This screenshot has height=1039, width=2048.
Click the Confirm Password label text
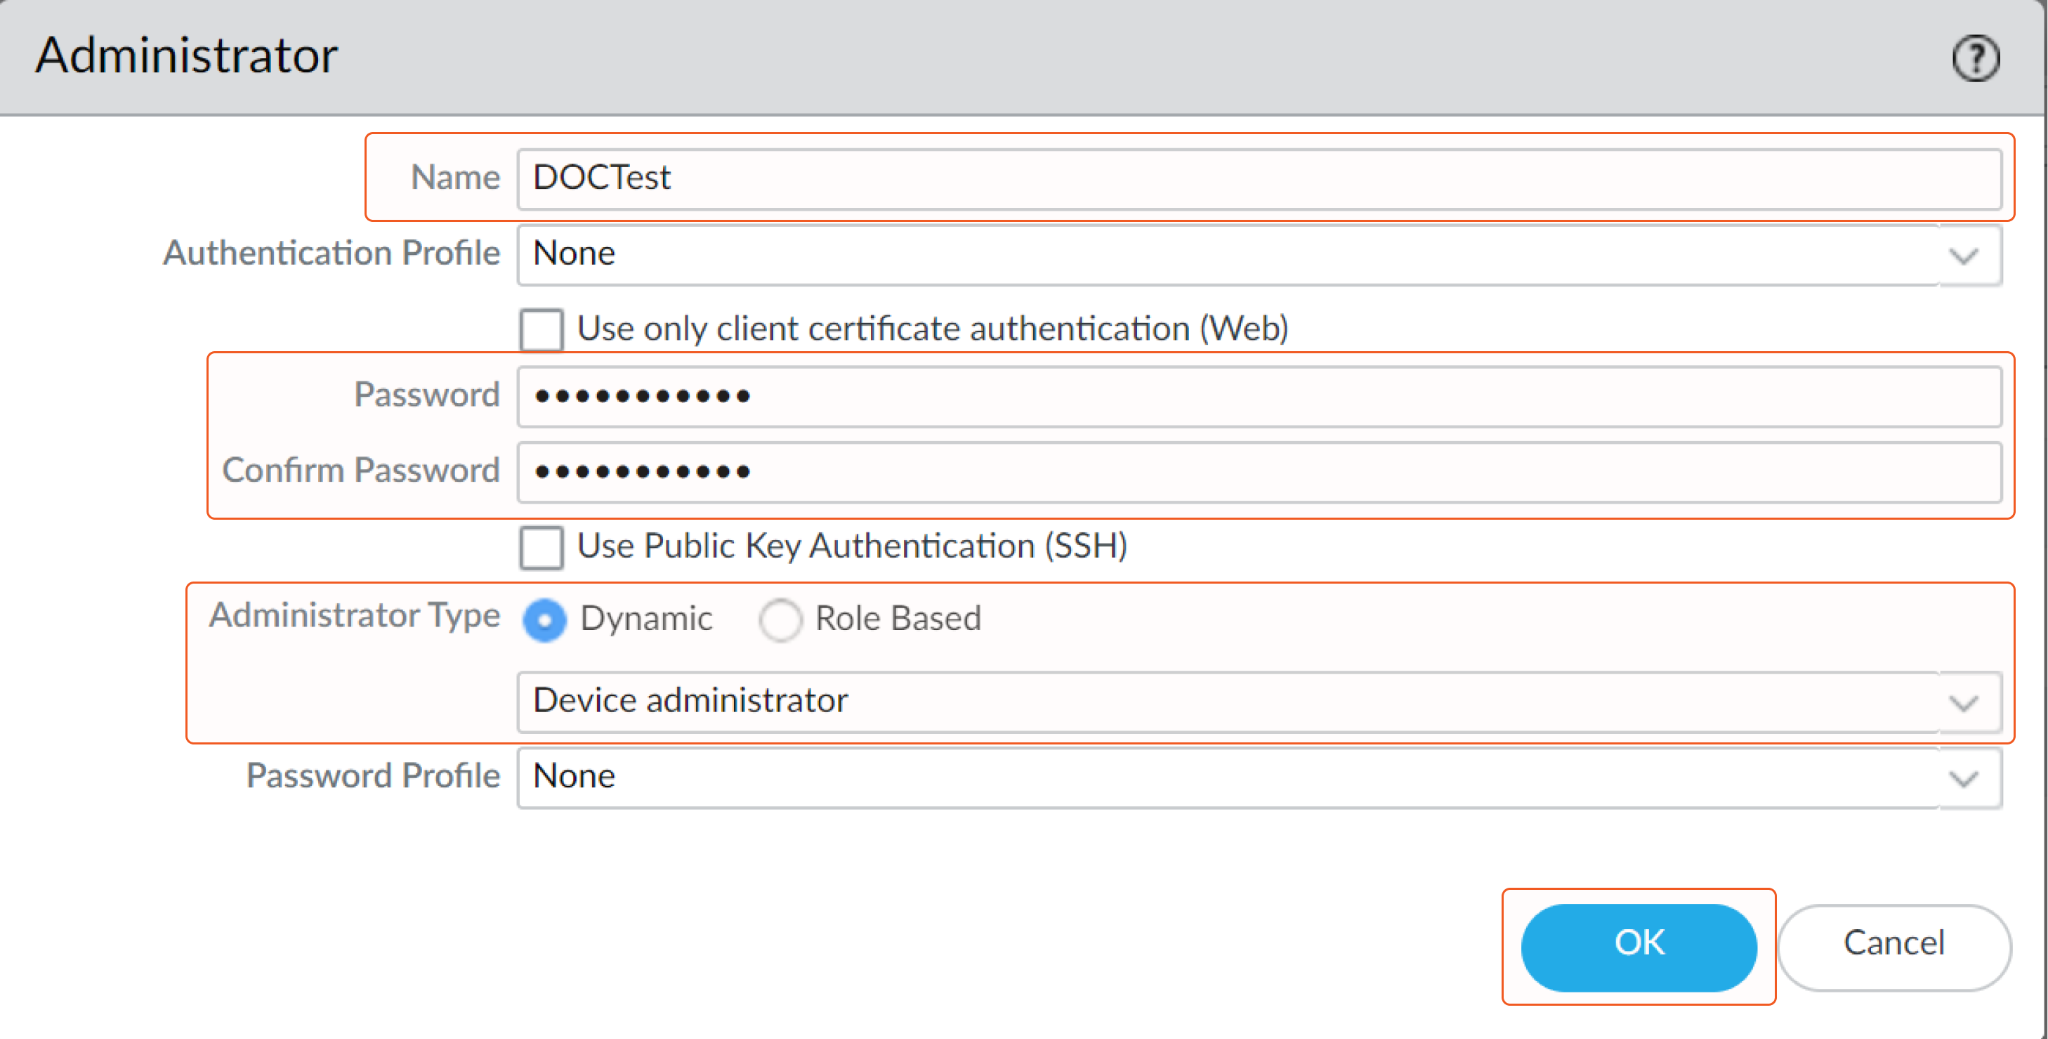pos(360,471)
